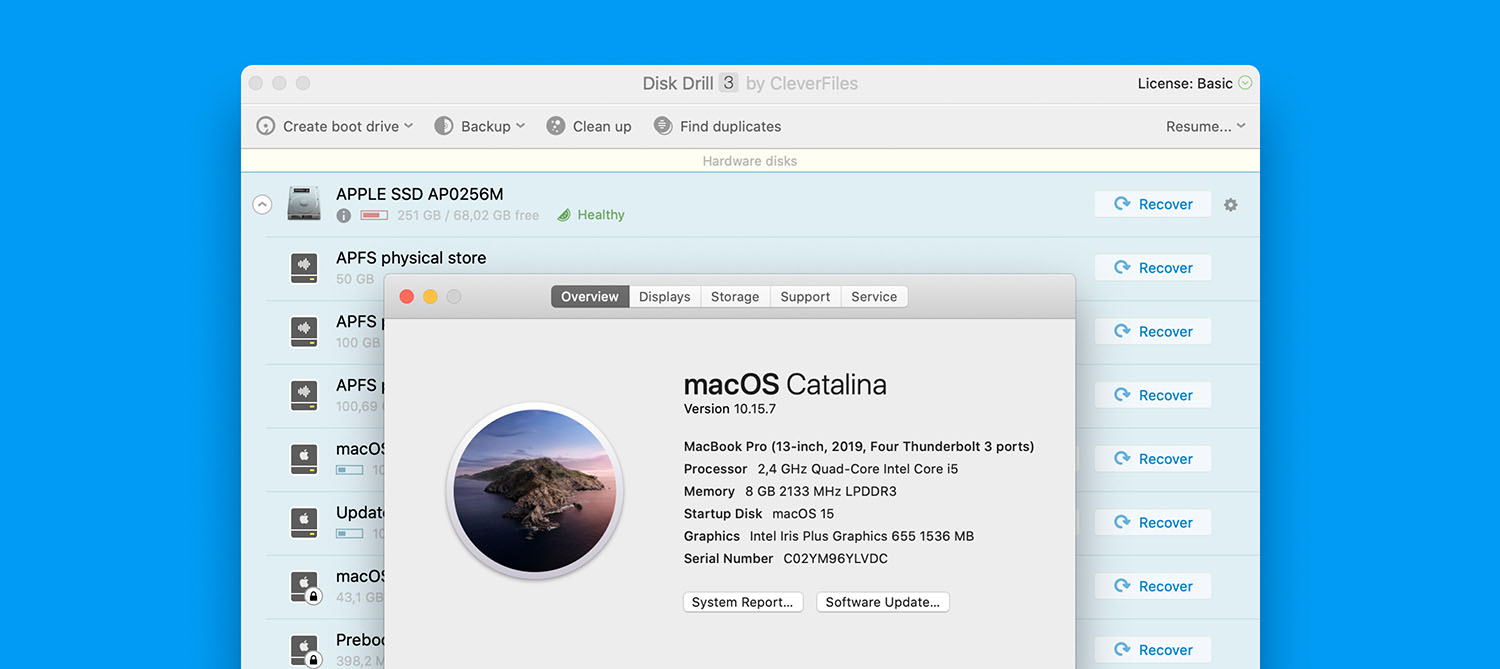The height and width of the screenshot is (669, 1500).
Task: Click the Startup Disk macOS 15 text
Action: pyautogui.click(x=759, y=514)
